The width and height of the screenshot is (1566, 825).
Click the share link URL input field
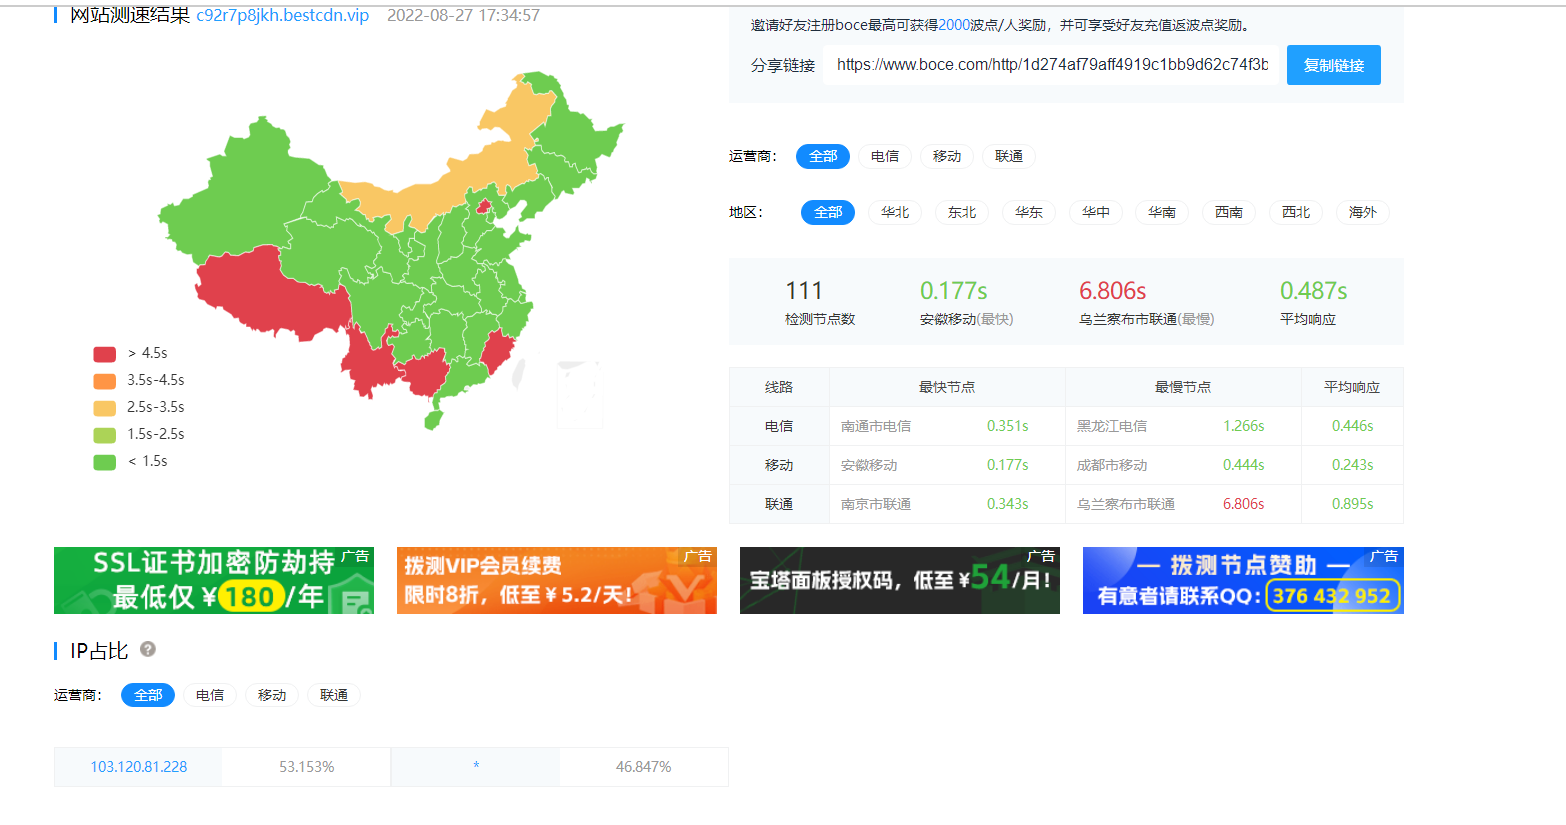[1050, 65]
